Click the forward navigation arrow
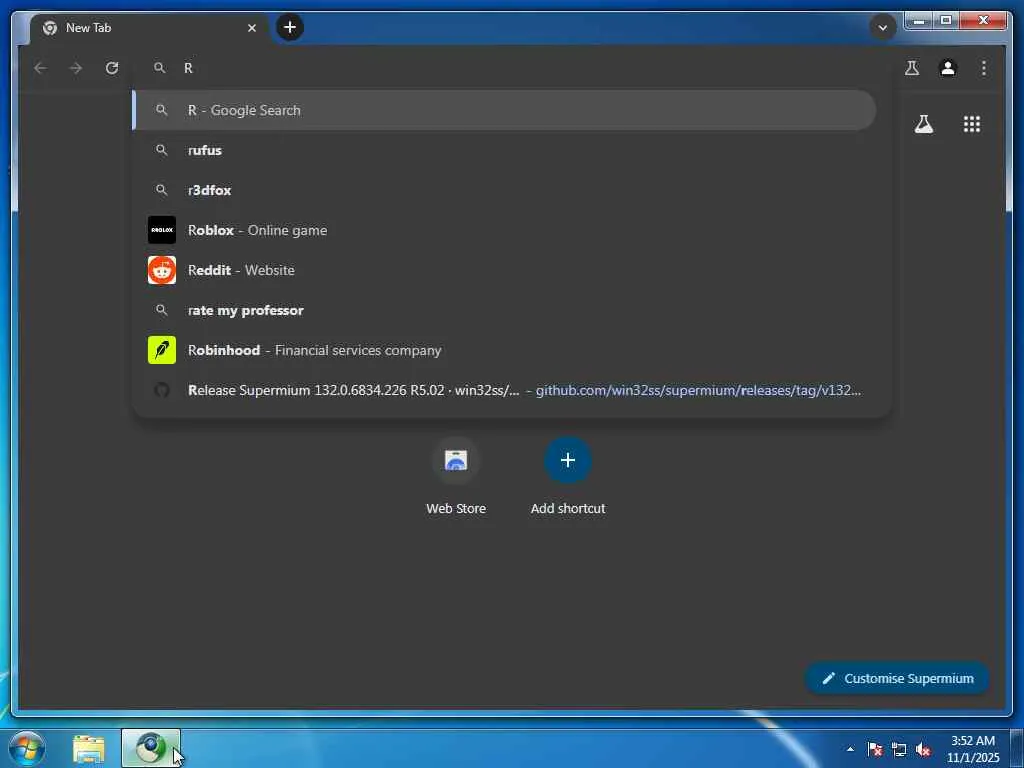1024x768 pixels. point(76,68)
